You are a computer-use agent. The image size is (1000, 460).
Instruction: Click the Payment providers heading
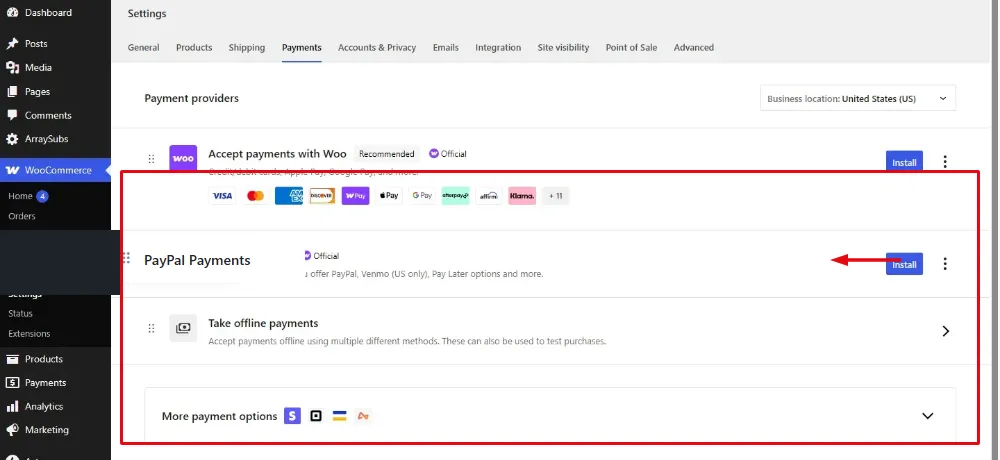click(191, 98)
